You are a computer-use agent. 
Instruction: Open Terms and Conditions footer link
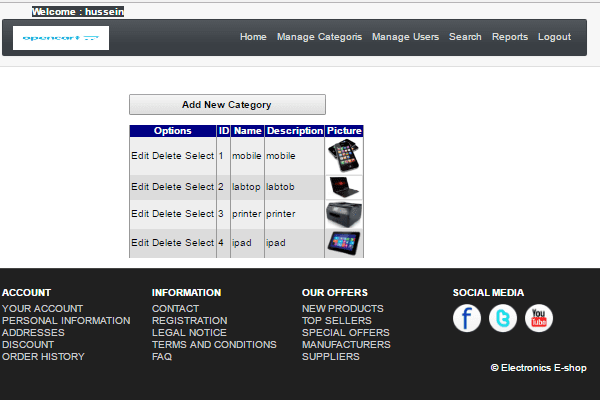click(x=214, y=345)
